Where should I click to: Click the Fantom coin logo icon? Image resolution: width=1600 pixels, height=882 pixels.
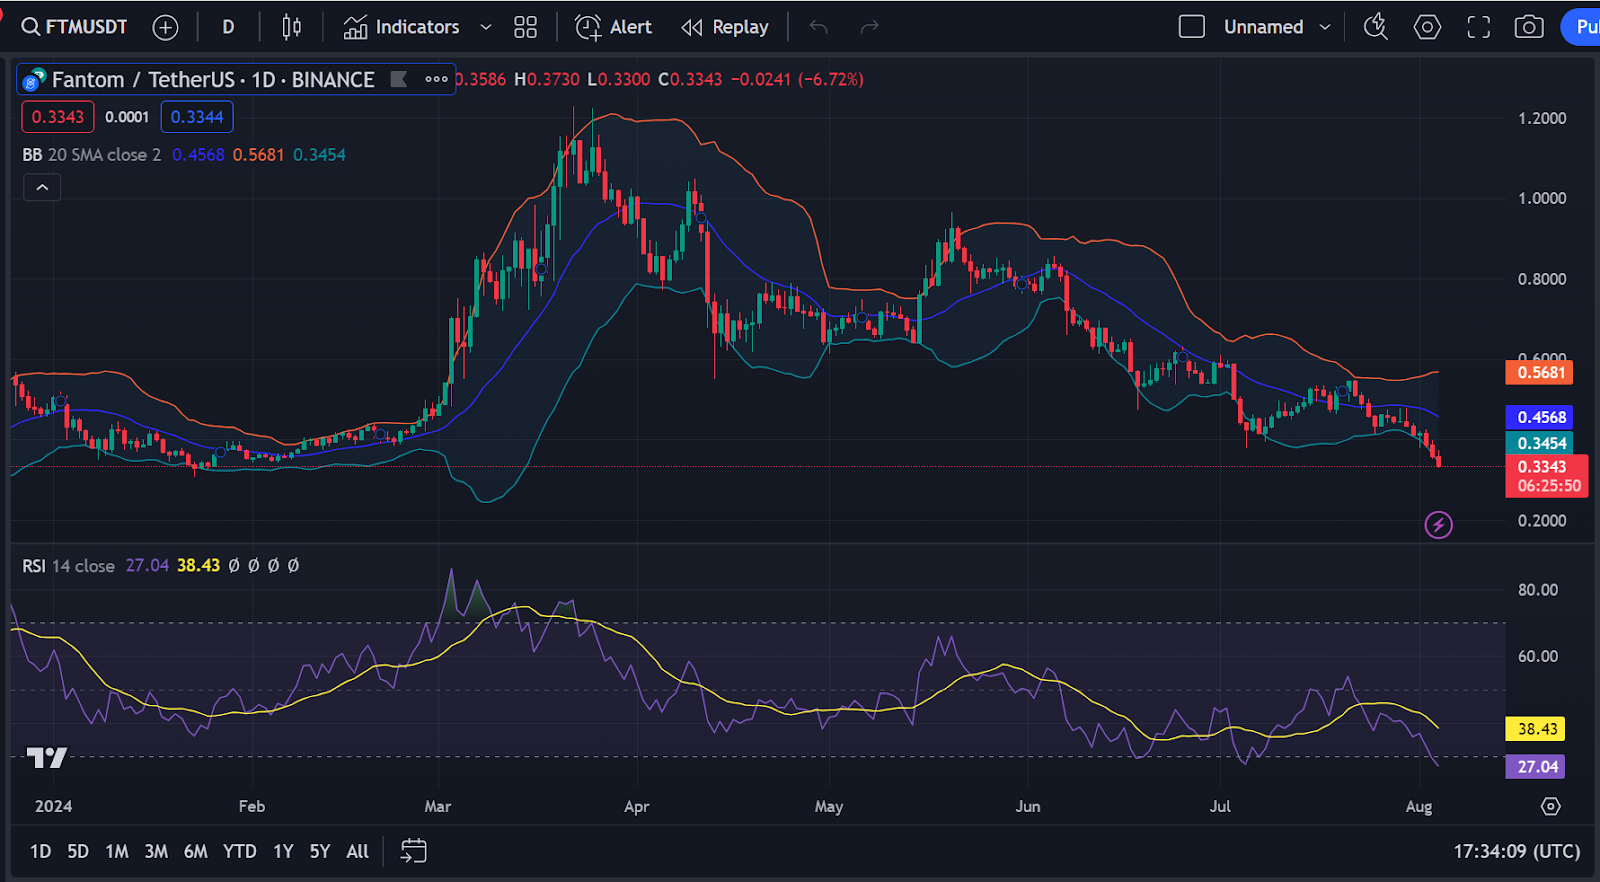click(x=34, y=80)
